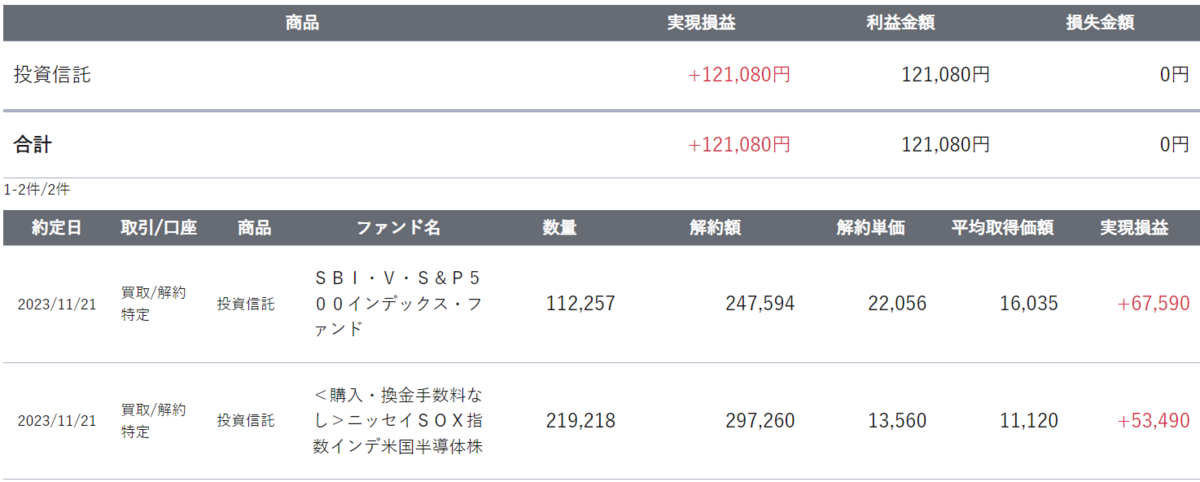Click the 平均取得価額 column header
The width and height of the screenshot is (1200, 482).
coord(1002,228)
